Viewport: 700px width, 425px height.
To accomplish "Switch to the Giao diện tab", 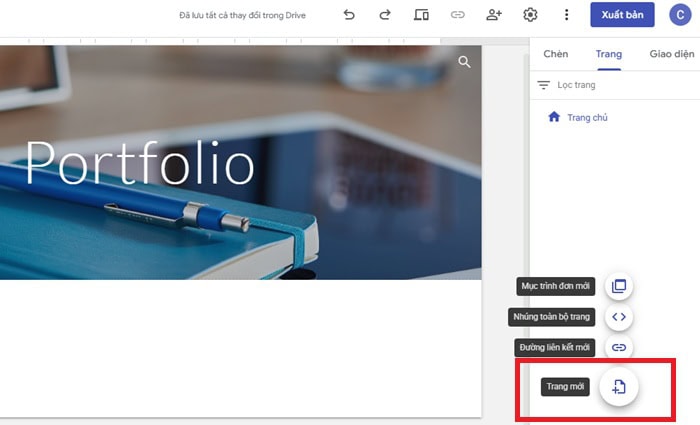I will pyautogui.click(x=671, y=54).
